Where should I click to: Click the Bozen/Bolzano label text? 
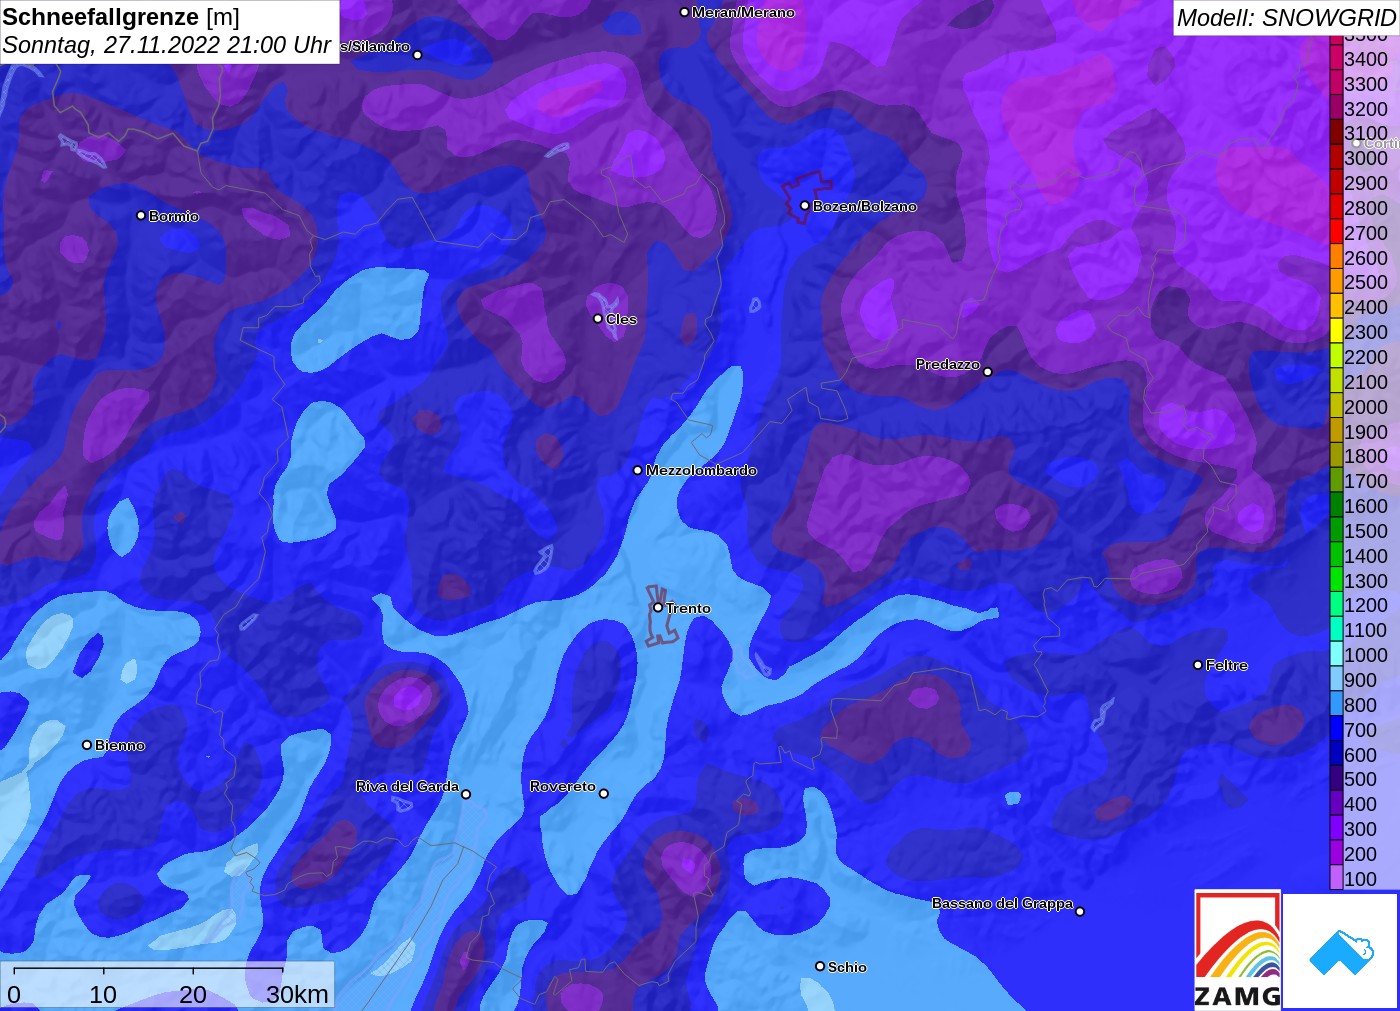[x=865, y=206]
